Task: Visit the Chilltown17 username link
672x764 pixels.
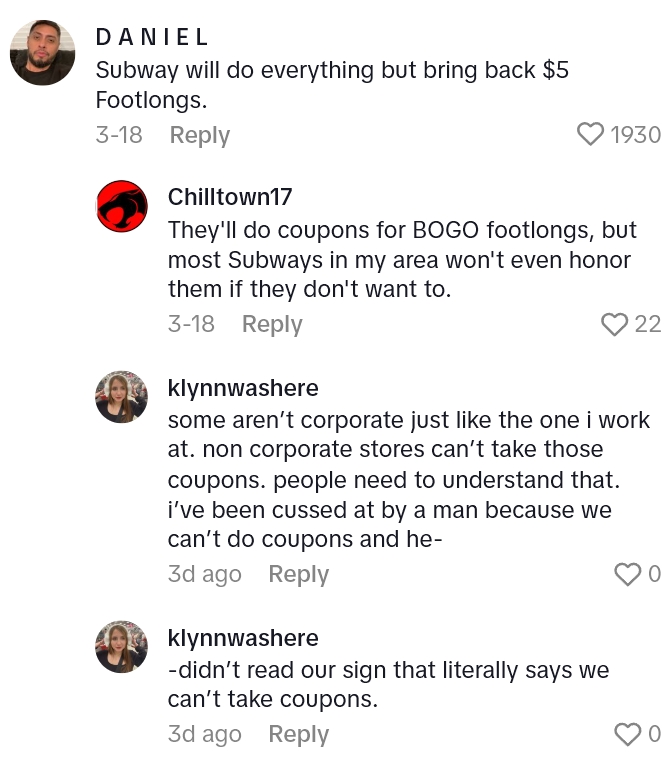Action: click(230, 197)
